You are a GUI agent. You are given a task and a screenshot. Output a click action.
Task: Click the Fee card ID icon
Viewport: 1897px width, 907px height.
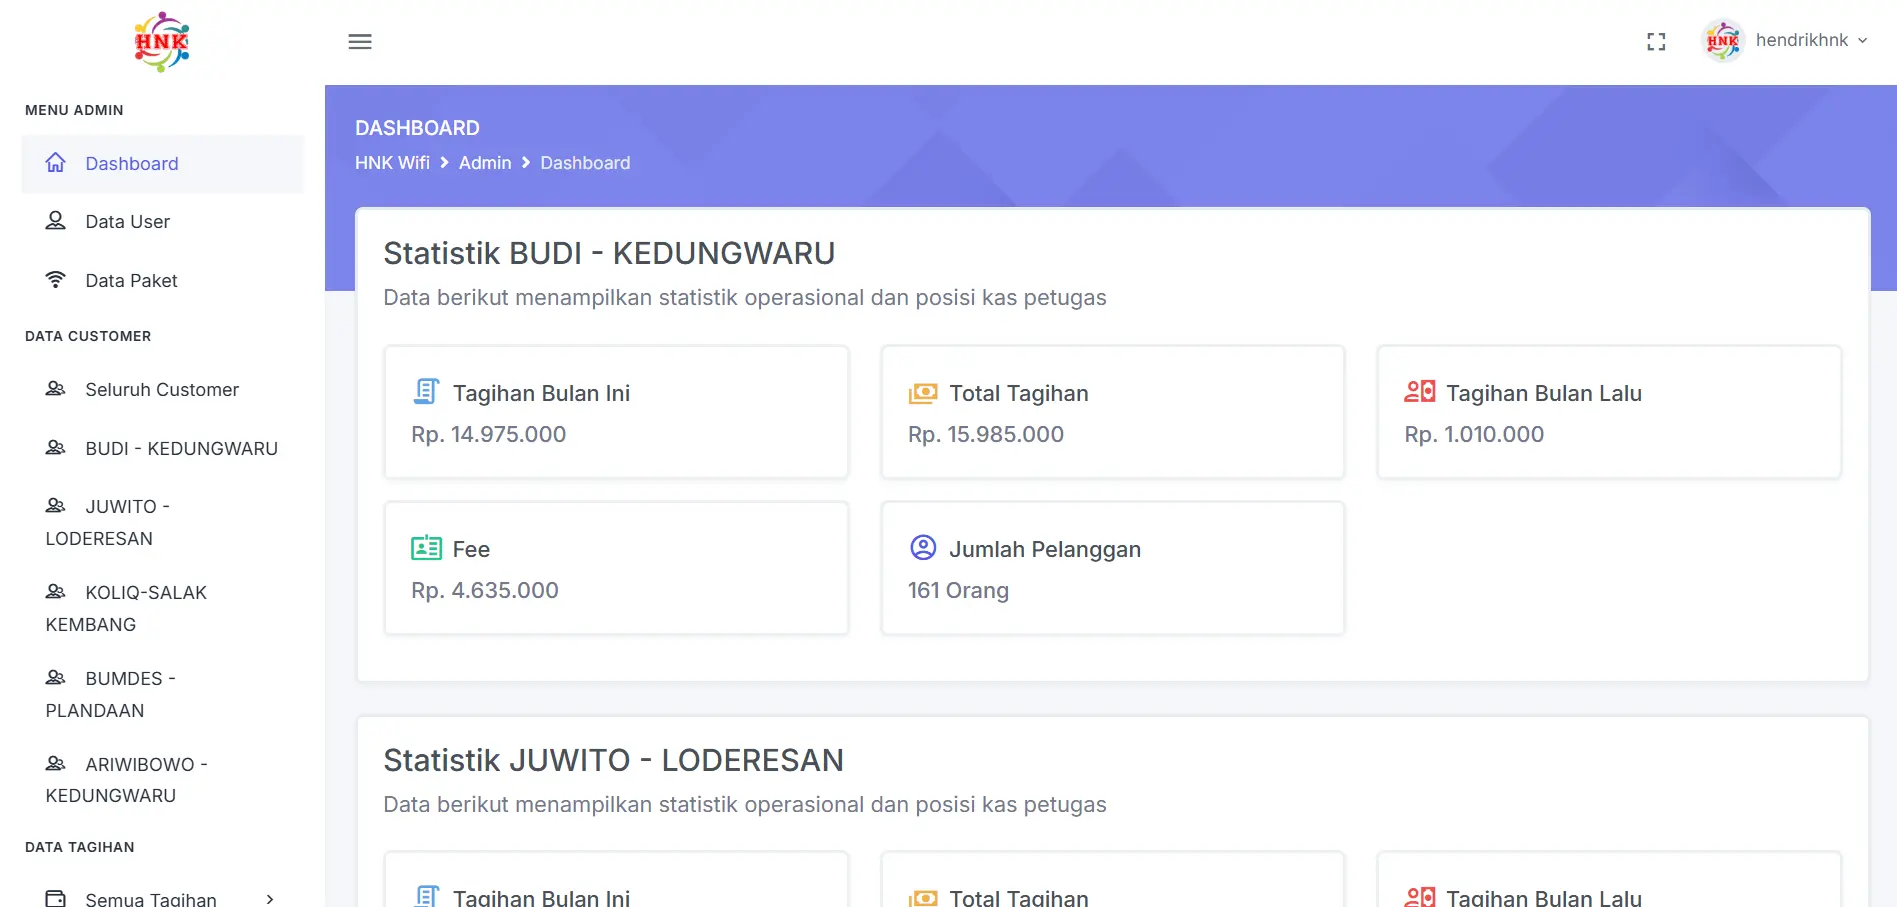tap(427, 548)
